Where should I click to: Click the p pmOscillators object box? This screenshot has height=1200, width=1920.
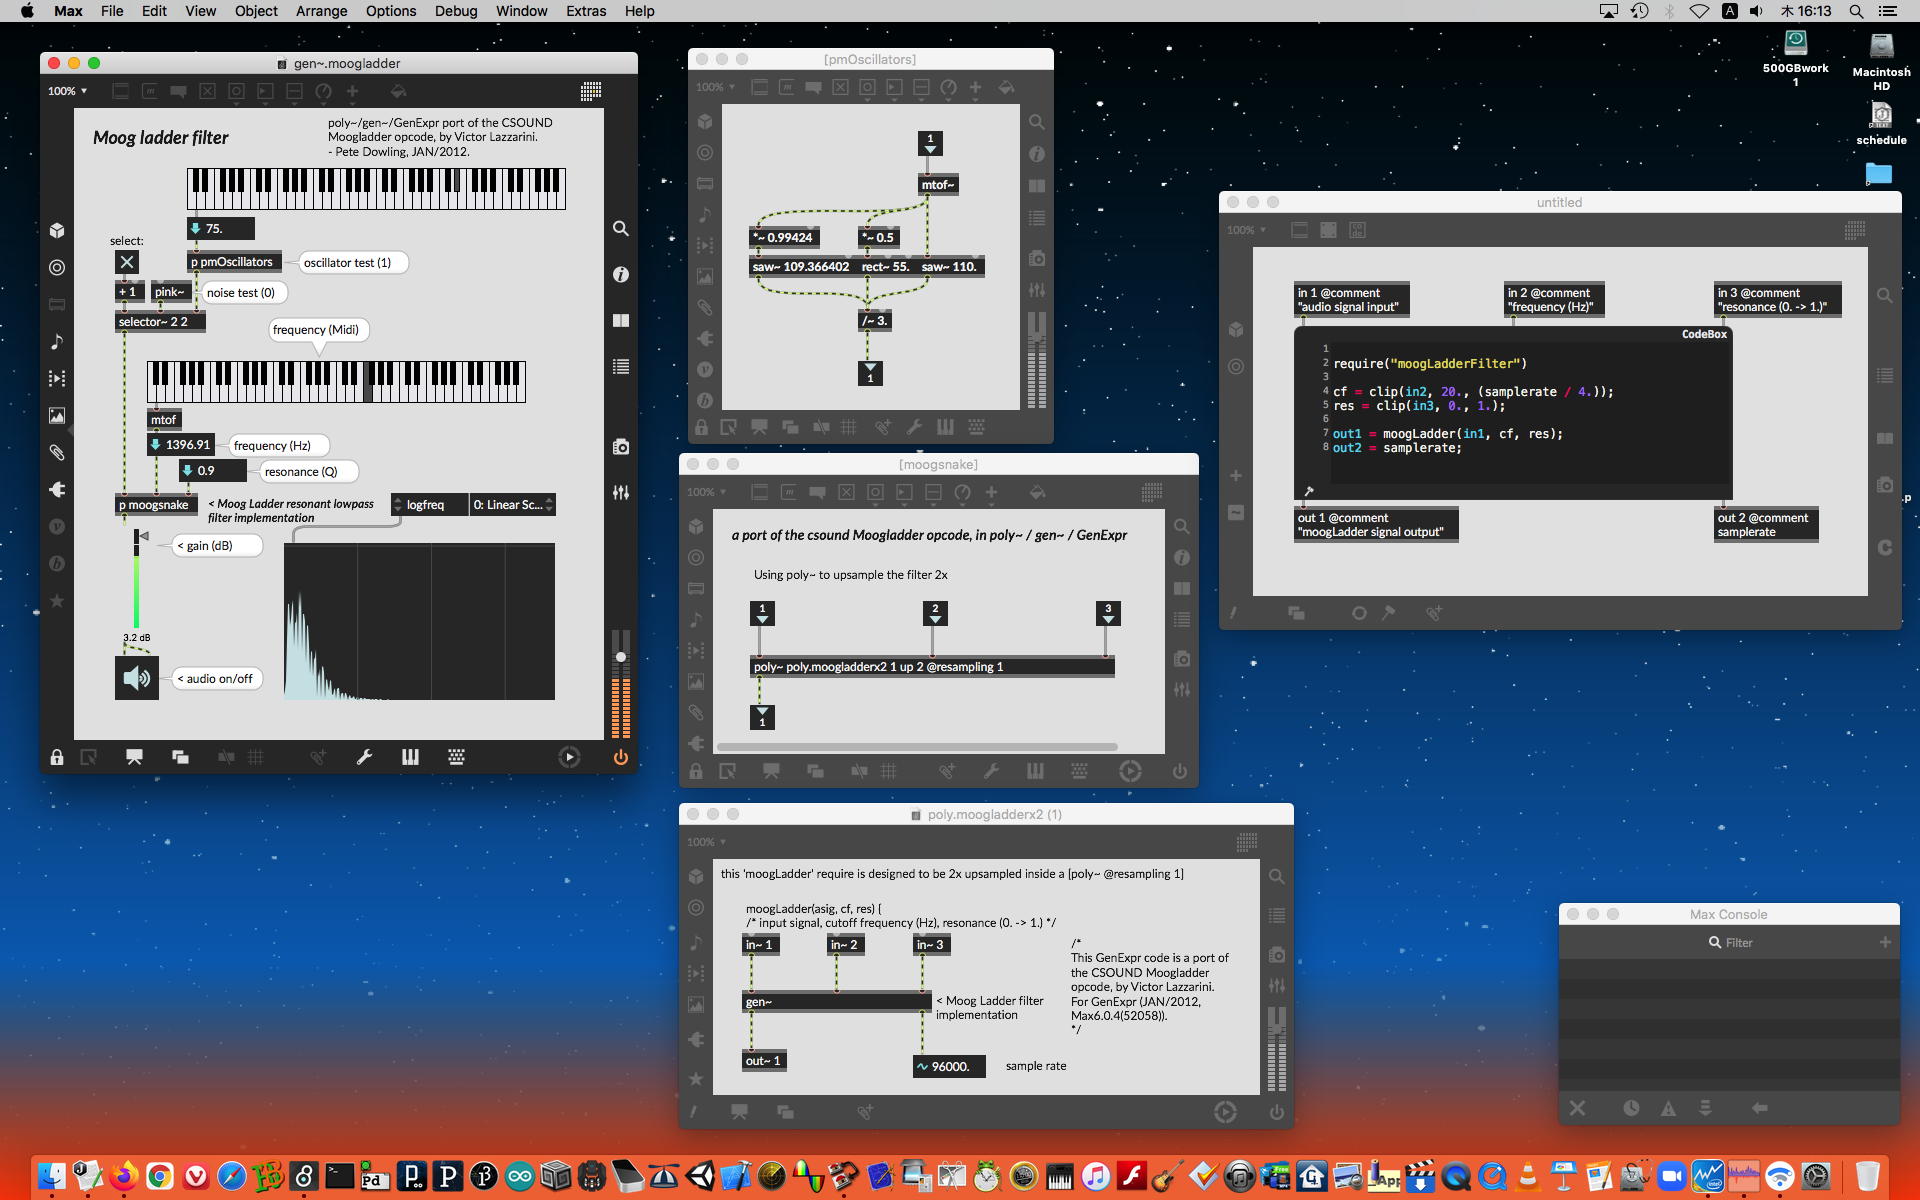[234, 262]
